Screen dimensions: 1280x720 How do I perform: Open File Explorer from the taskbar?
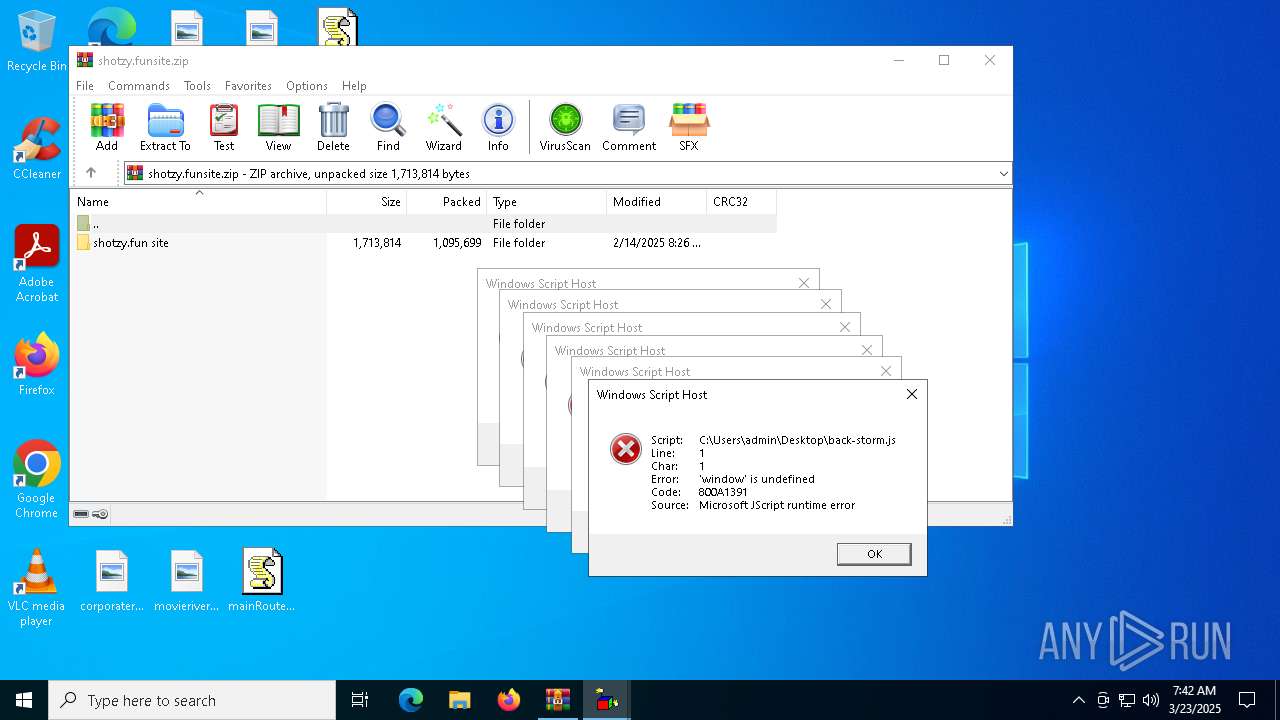[459, 700]
